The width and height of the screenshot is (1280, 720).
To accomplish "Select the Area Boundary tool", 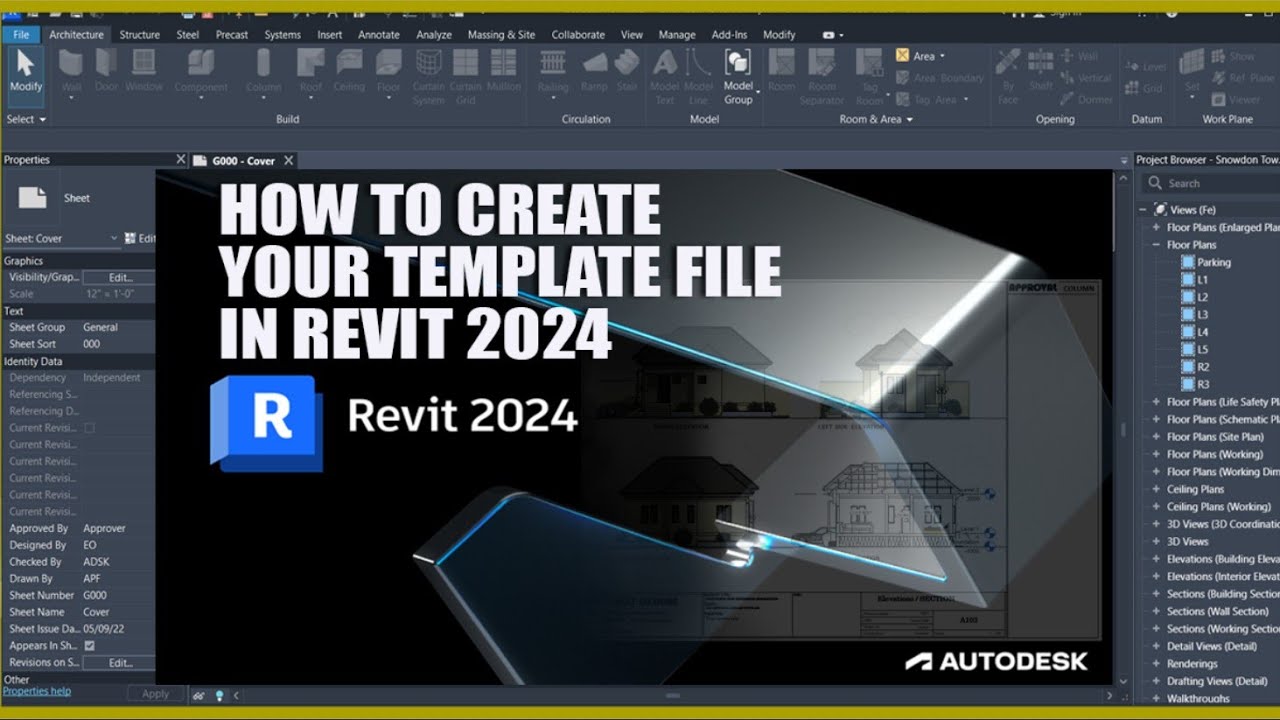I will pos(940,78).
